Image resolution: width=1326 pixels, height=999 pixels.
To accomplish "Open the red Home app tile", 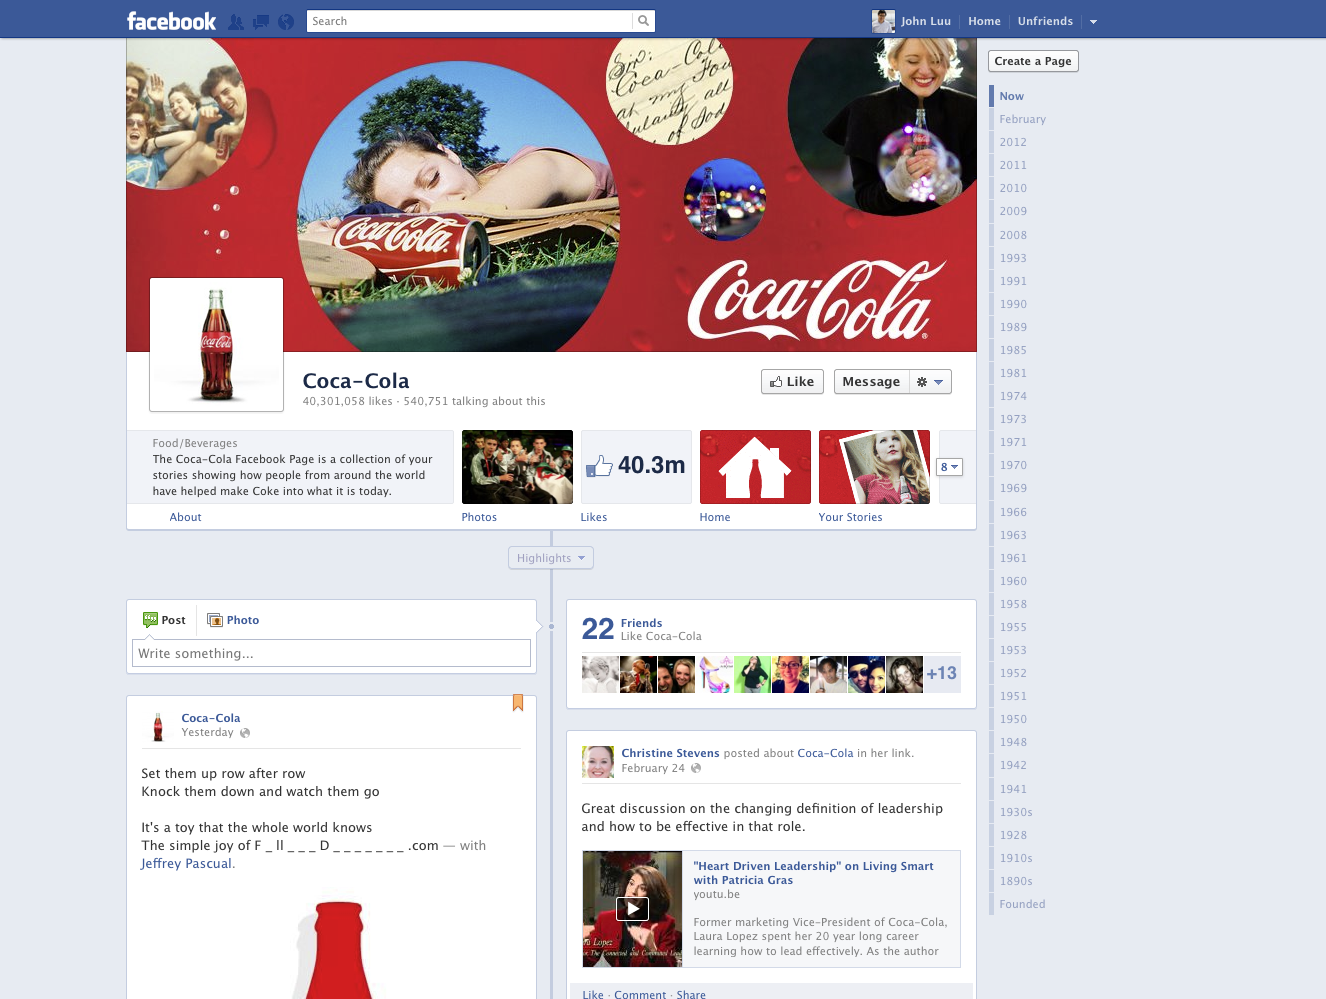I will click(755, 467).
